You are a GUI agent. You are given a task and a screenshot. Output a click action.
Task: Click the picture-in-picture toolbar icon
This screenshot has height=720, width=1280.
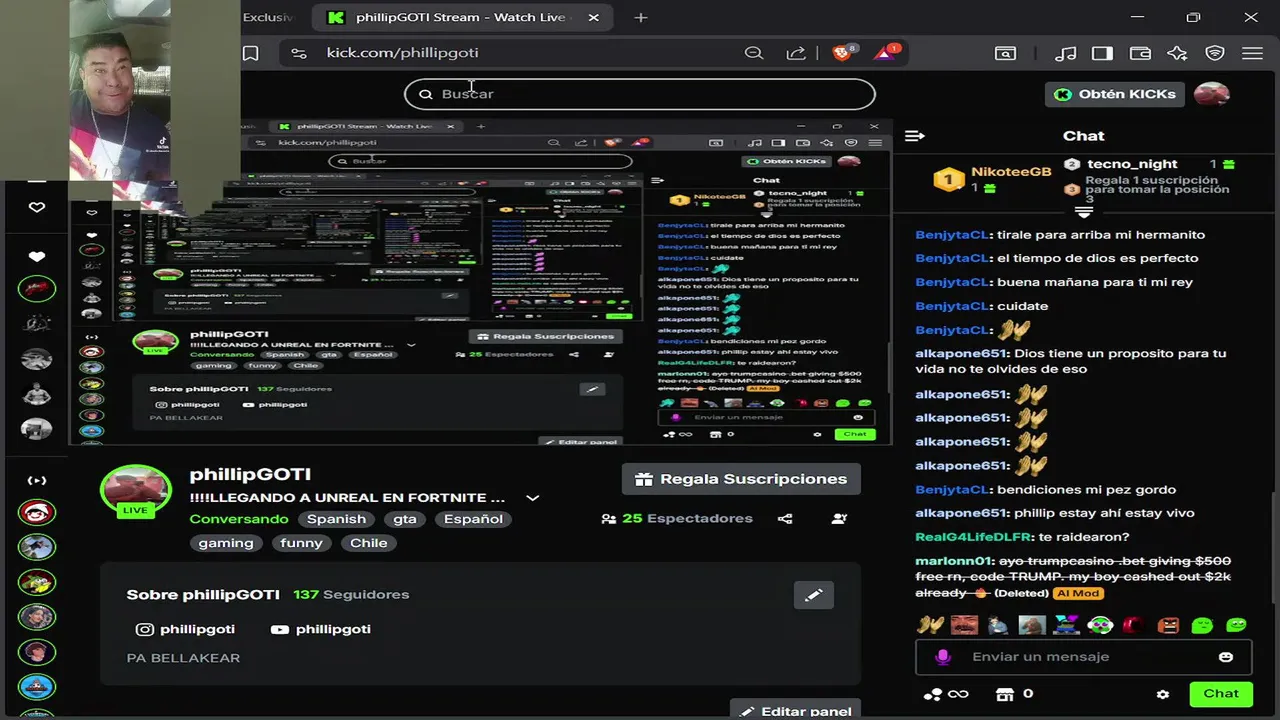(1005, 53)
